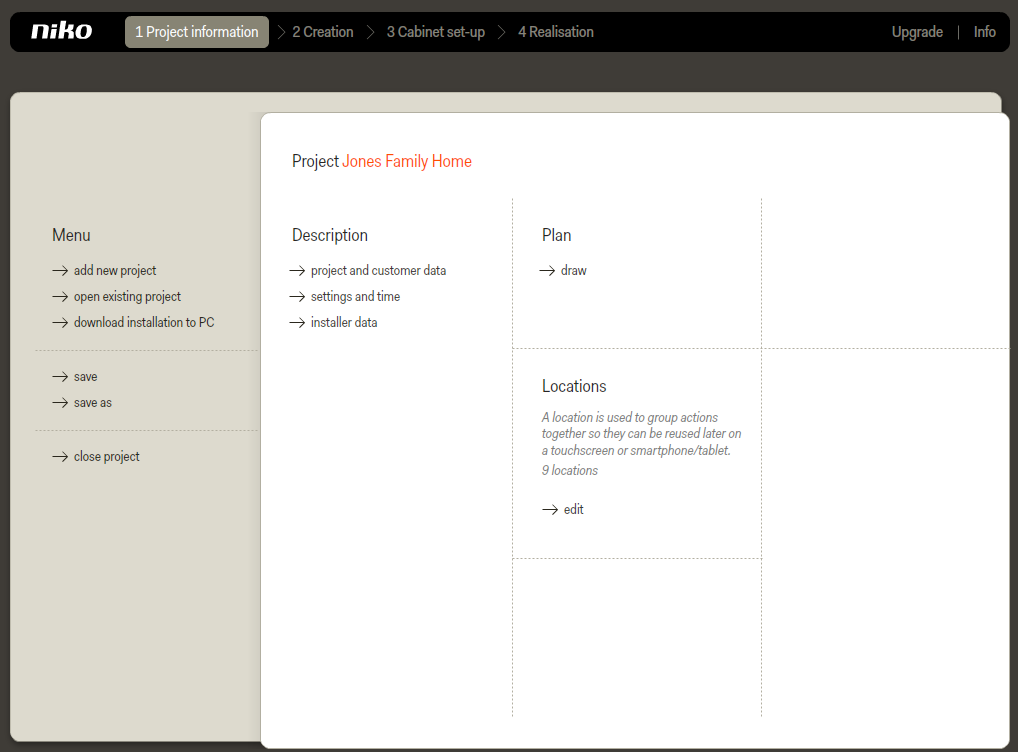Click the arrow icon before settings and time

[x=297, y=296]
